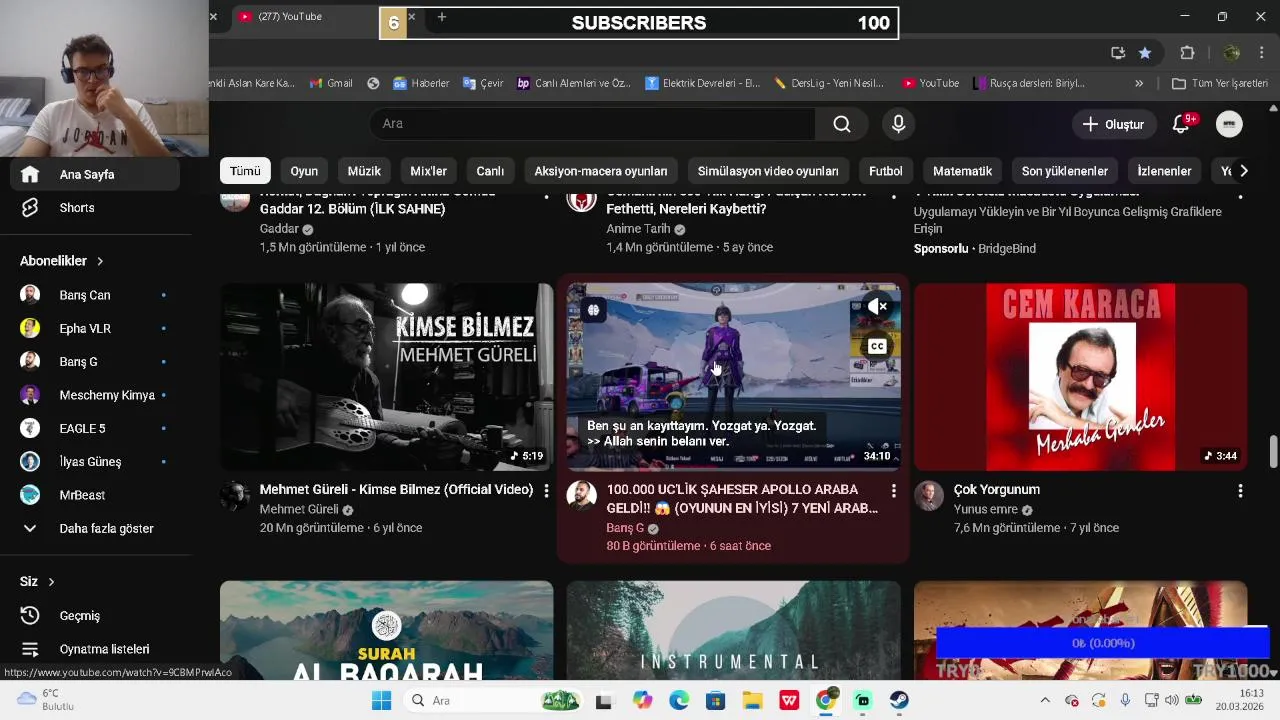Go to Ana Sayfa in the sidebar

[x=95, y=174]
